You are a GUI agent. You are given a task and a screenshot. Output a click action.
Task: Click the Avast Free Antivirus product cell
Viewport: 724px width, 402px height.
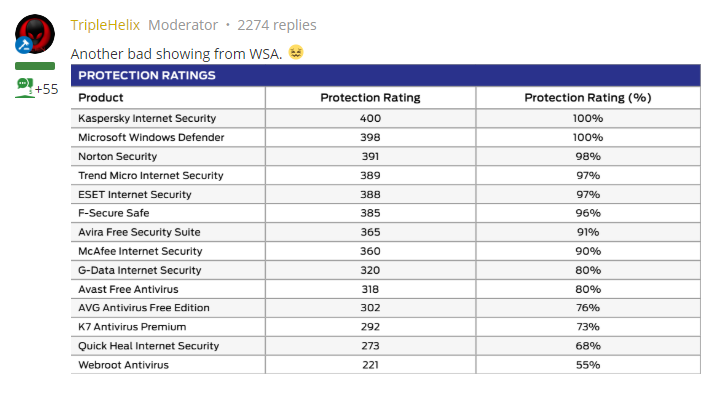tap(129, 289)
